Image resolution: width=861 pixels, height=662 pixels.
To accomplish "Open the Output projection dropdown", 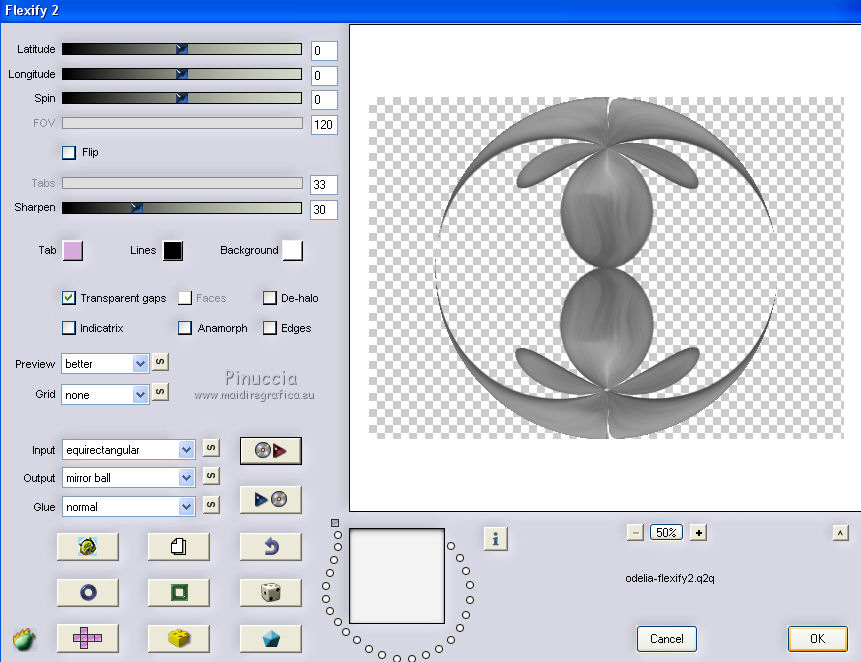I will point(128,478).
